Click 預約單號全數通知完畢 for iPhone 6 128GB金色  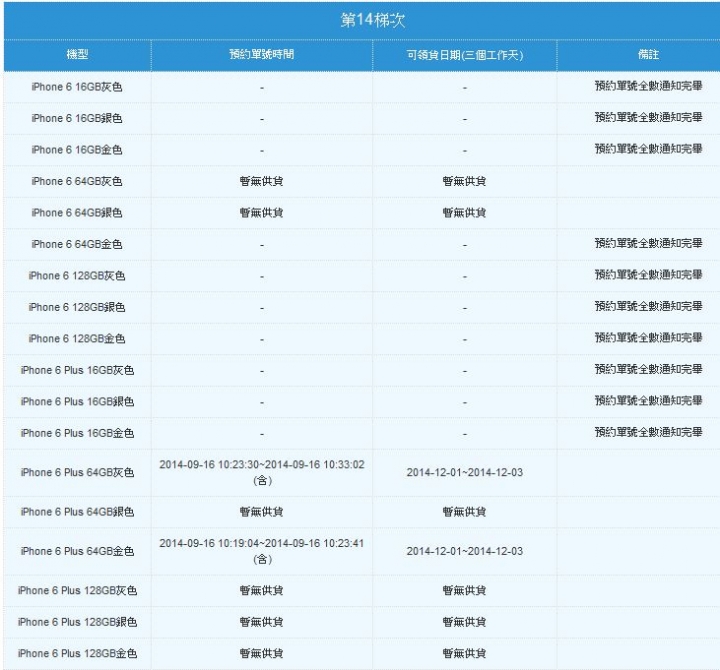click(648, 337)
